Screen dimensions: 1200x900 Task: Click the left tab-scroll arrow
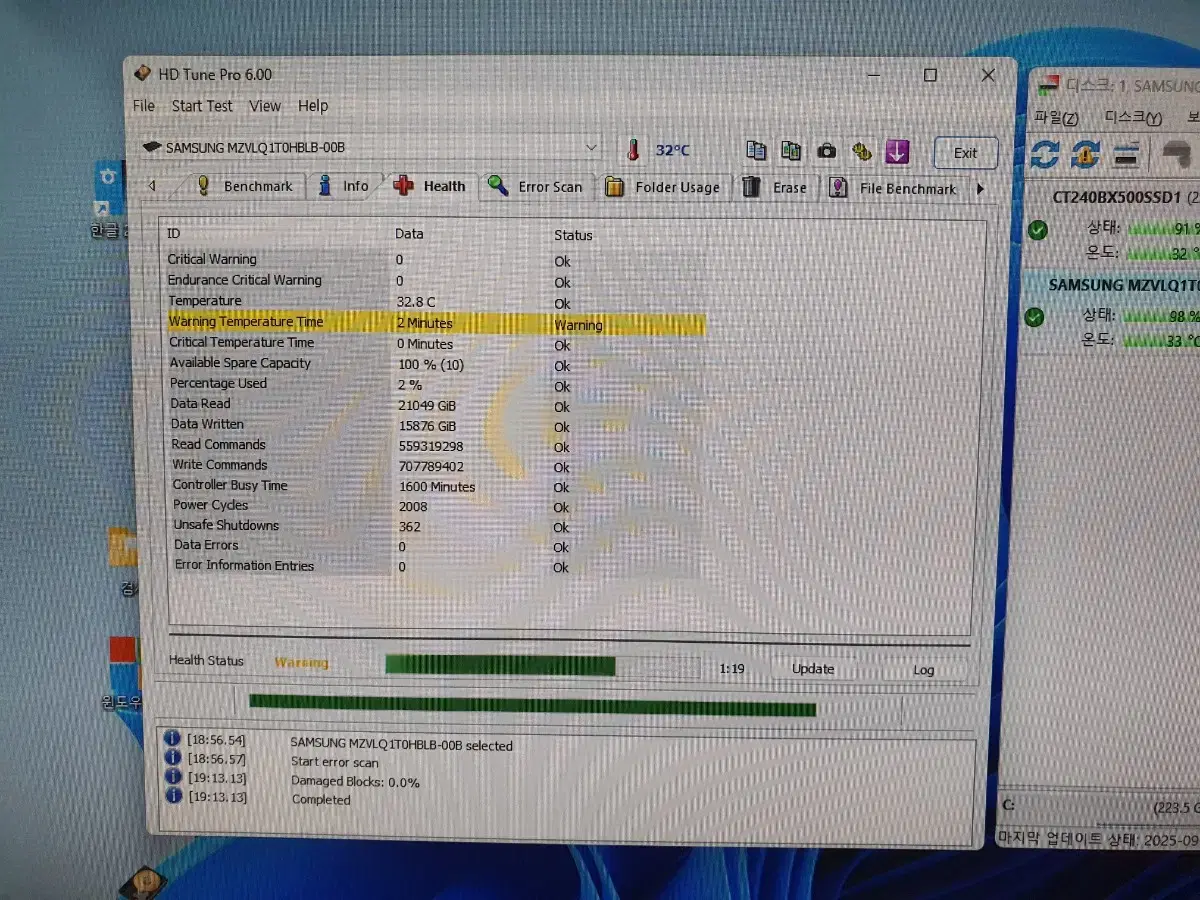point(152,186)
